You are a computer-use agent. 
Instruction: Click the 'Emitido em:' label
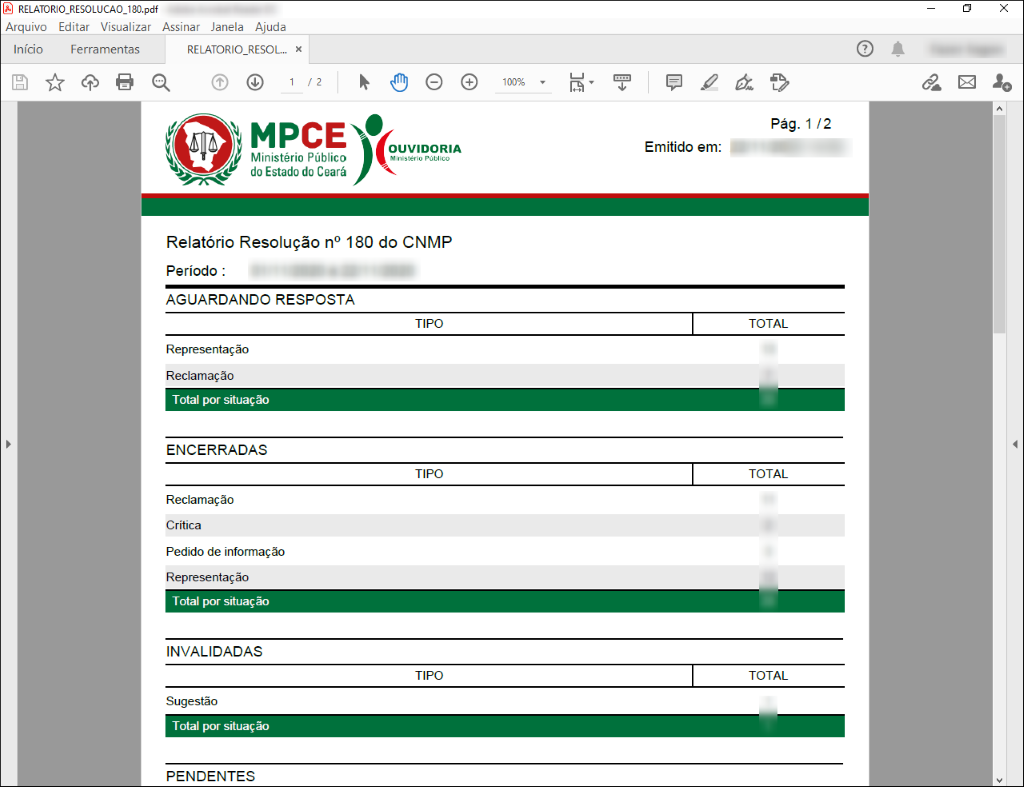click(683, 147)
